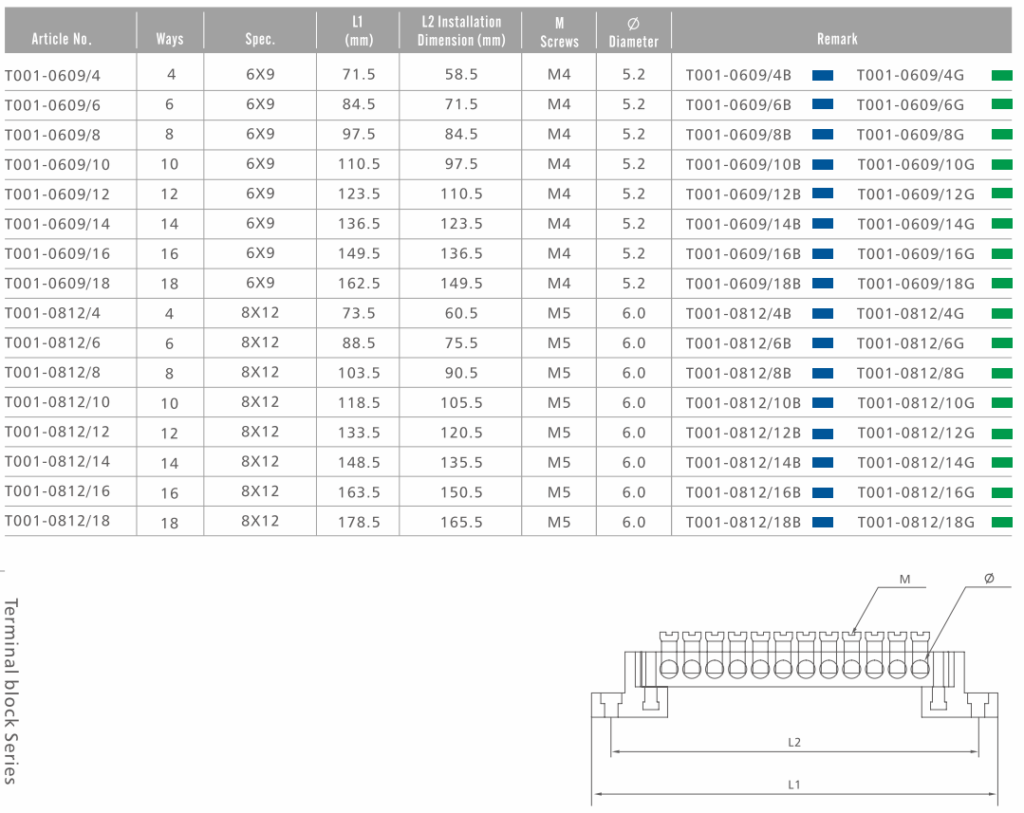The width and height of the screenshot is (1024, 813).
Task: Click remark code T001-0812/4B
Action: [738, 313]
